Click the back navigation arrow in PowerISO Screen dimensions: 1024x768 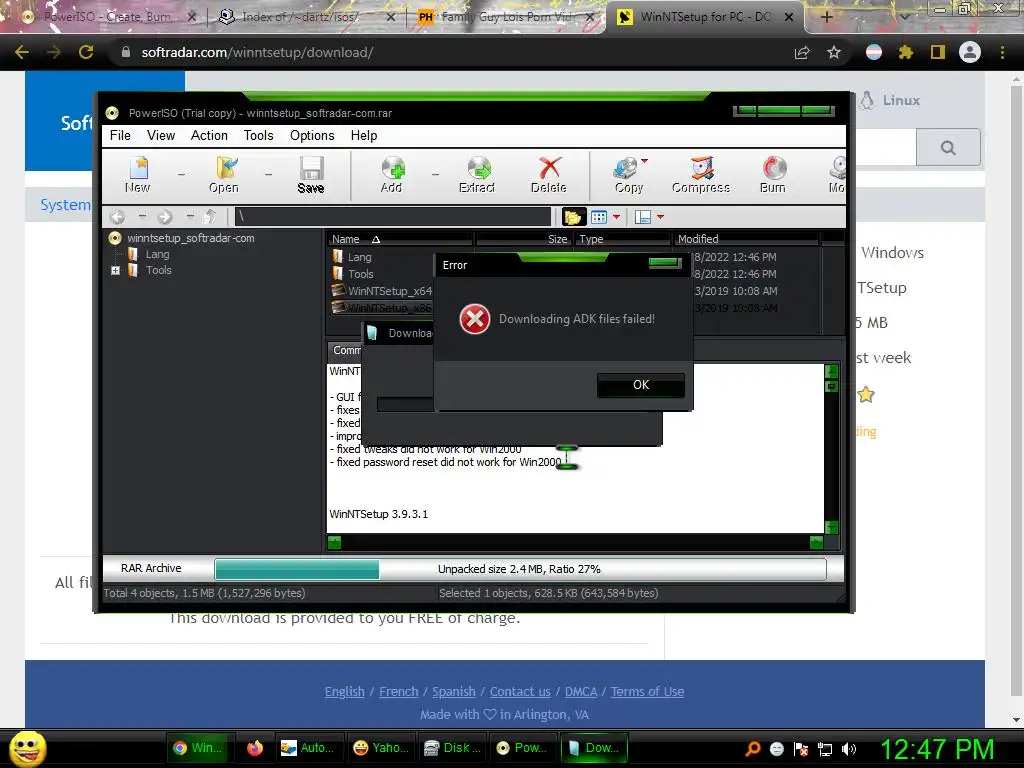click(117, 217)
